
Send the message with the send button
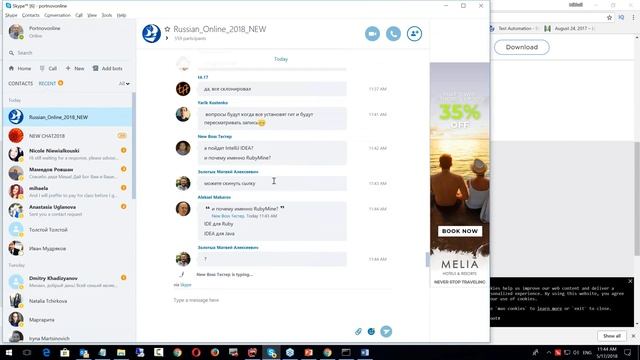tap(386, 331)
